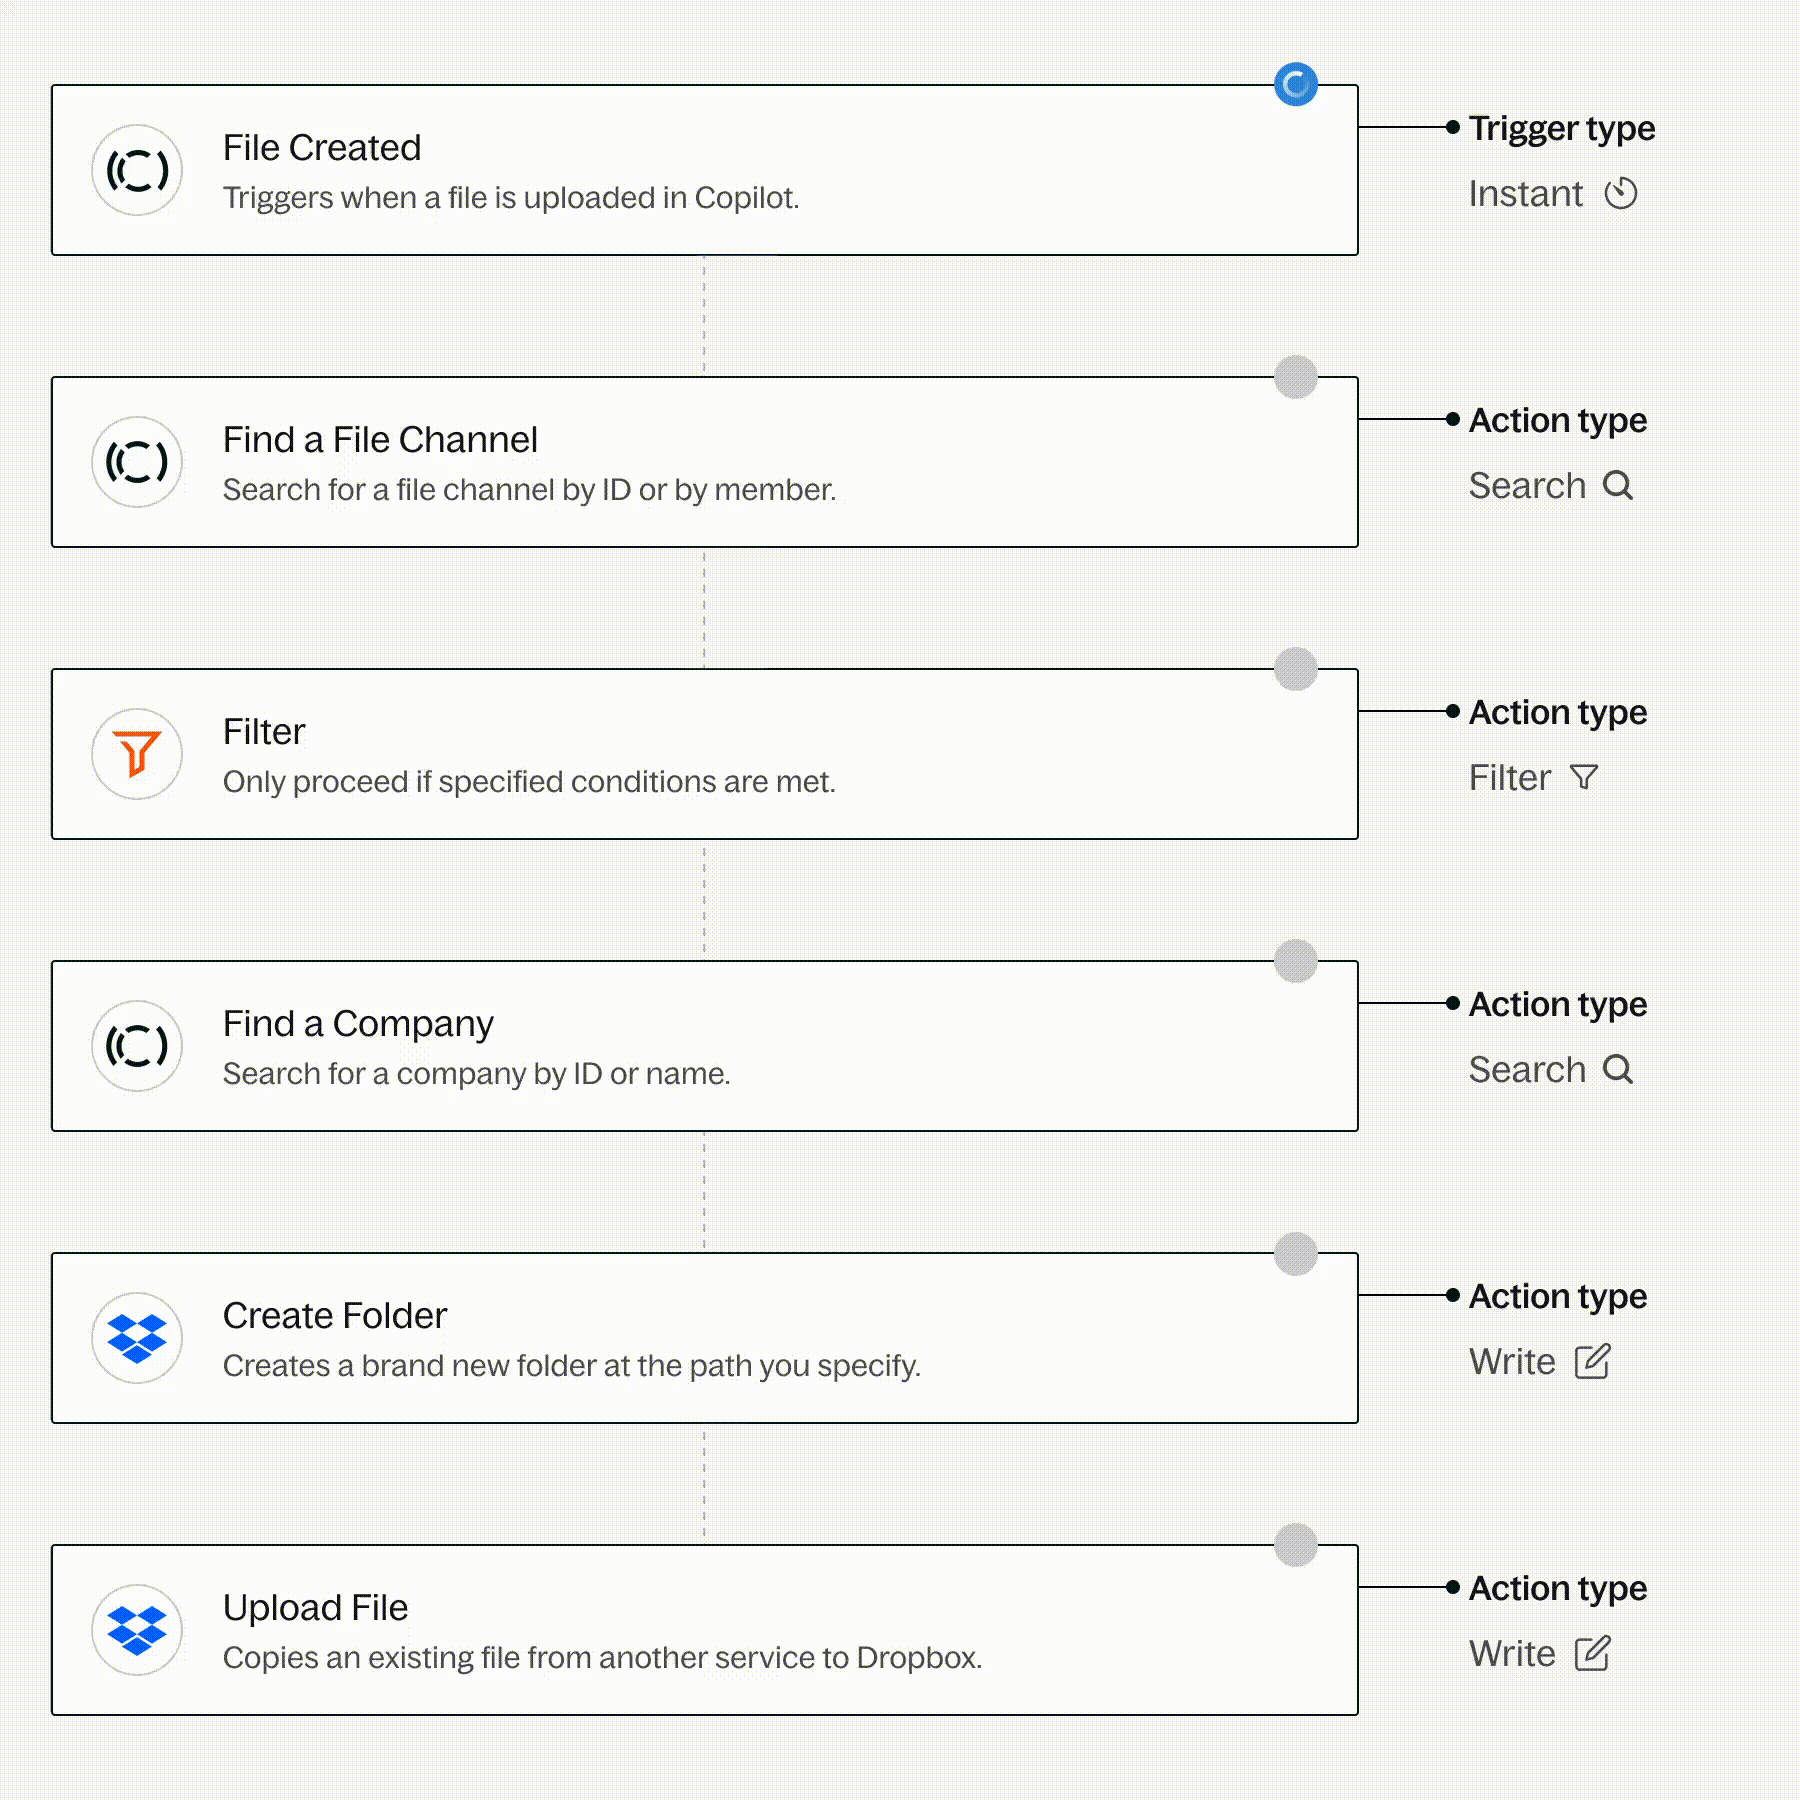Click the Copilot icon on File Created step
The image size is (1800, 1800).
(137, 170)
